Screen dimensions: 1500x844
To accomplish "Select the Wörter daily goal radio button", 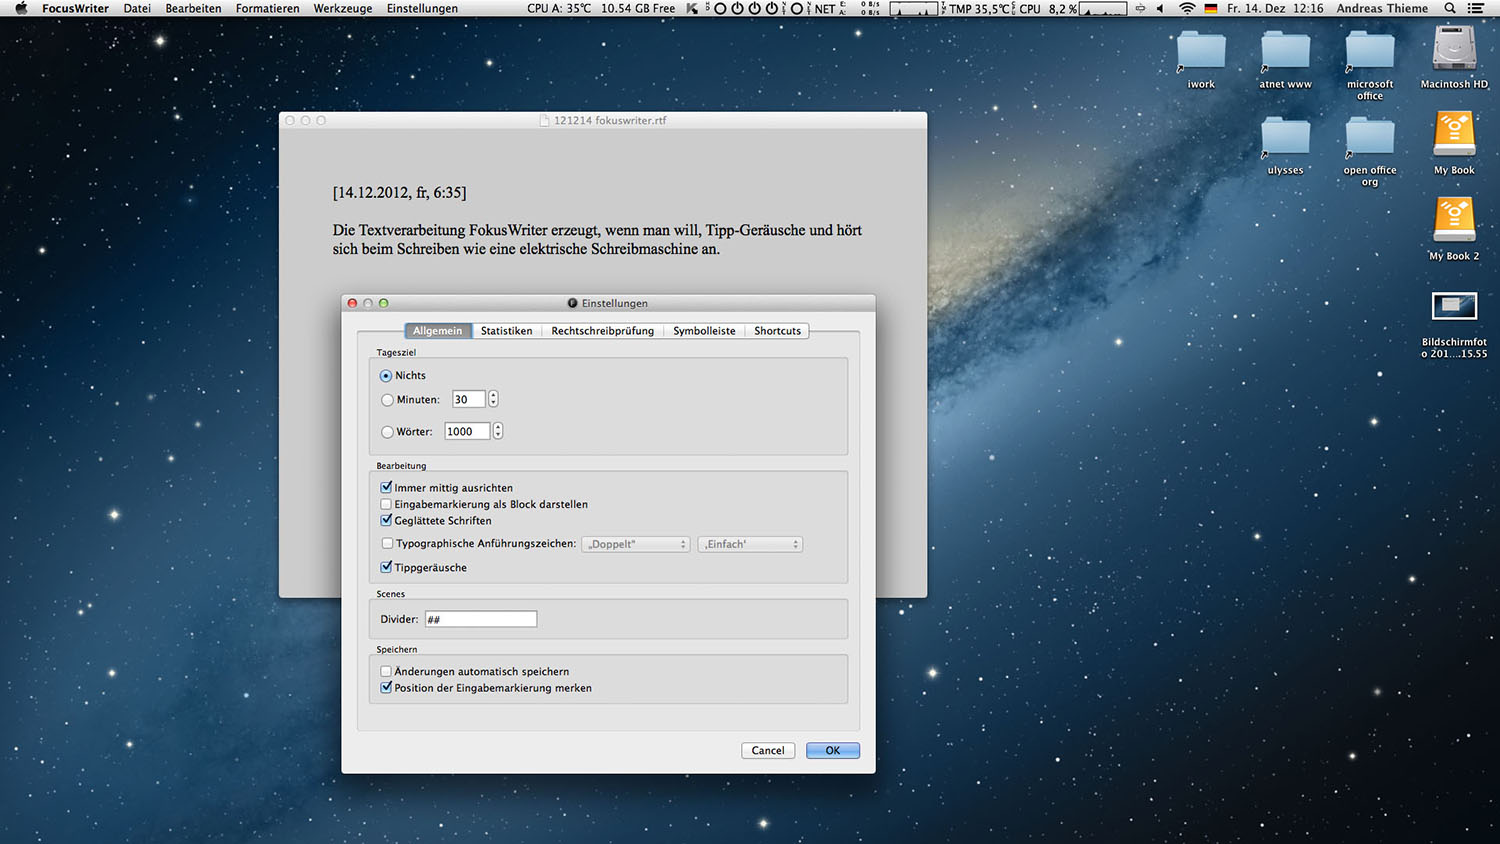I will 387,432.
